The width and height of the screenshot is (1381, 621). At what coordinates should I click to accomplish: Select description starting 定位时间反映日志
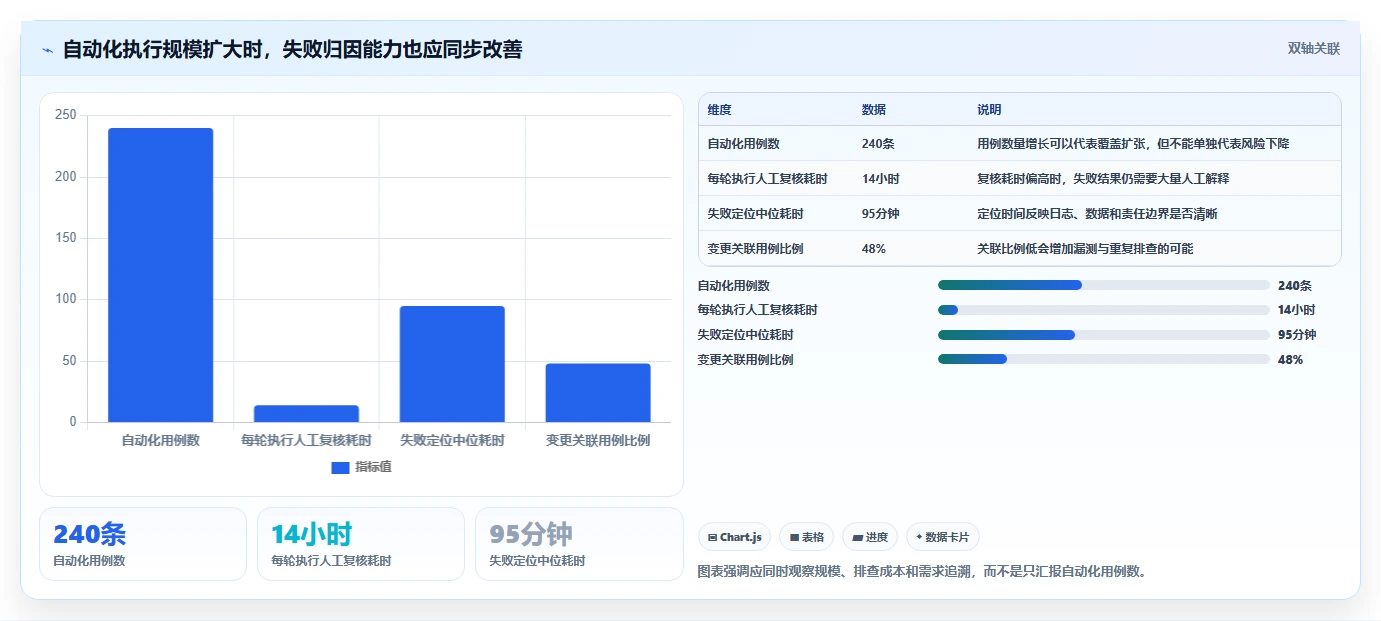tap(1097, 214)
